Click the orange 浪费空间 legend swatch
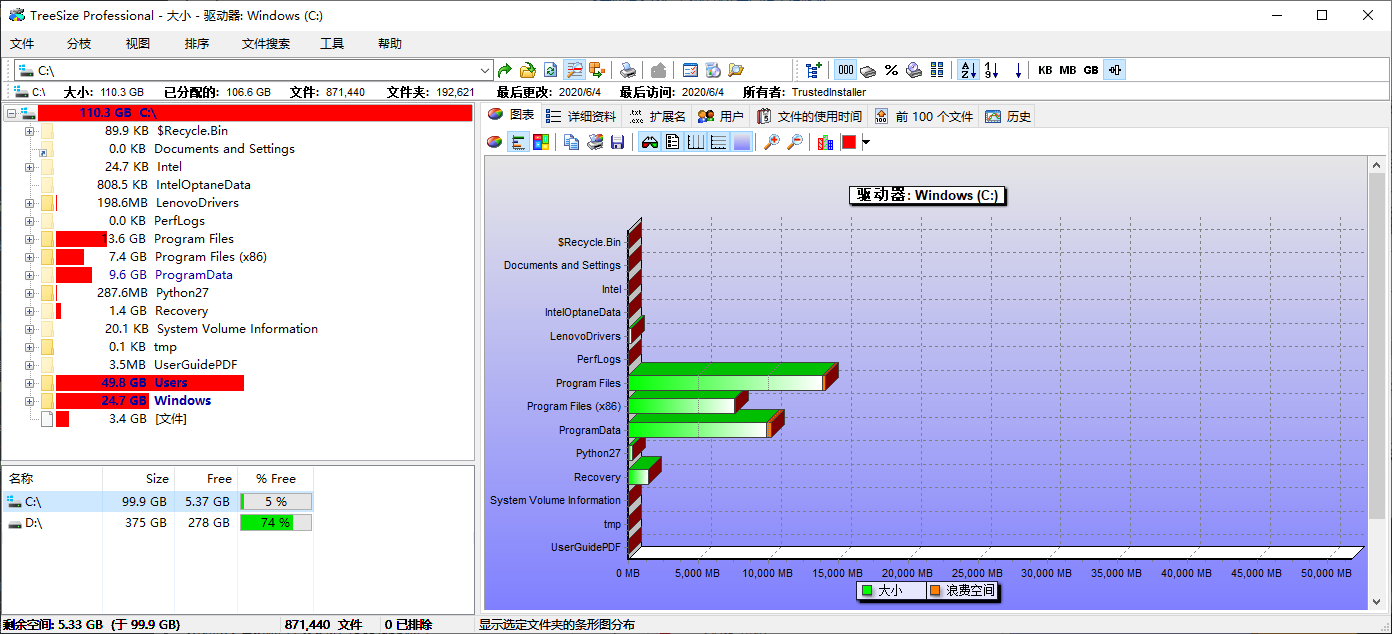Viewport: 1392px width, 634px height. (935, 591)
